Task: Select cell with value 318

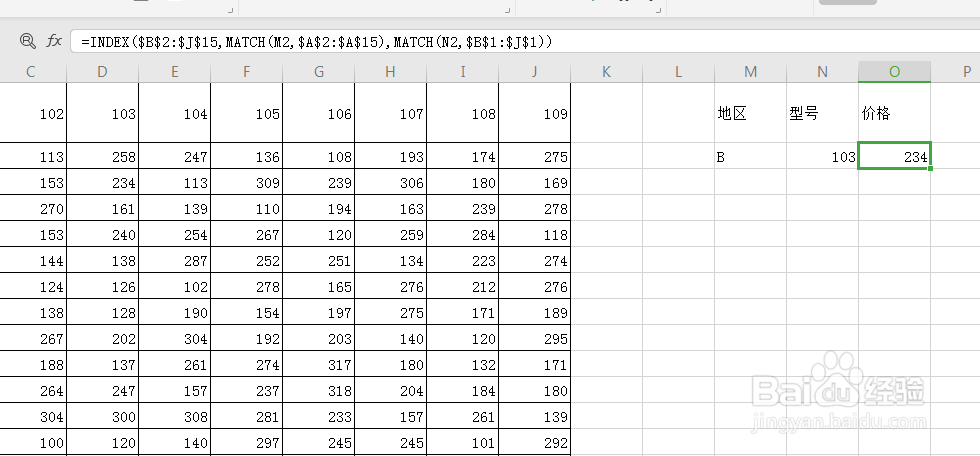Action: (319, 390)
